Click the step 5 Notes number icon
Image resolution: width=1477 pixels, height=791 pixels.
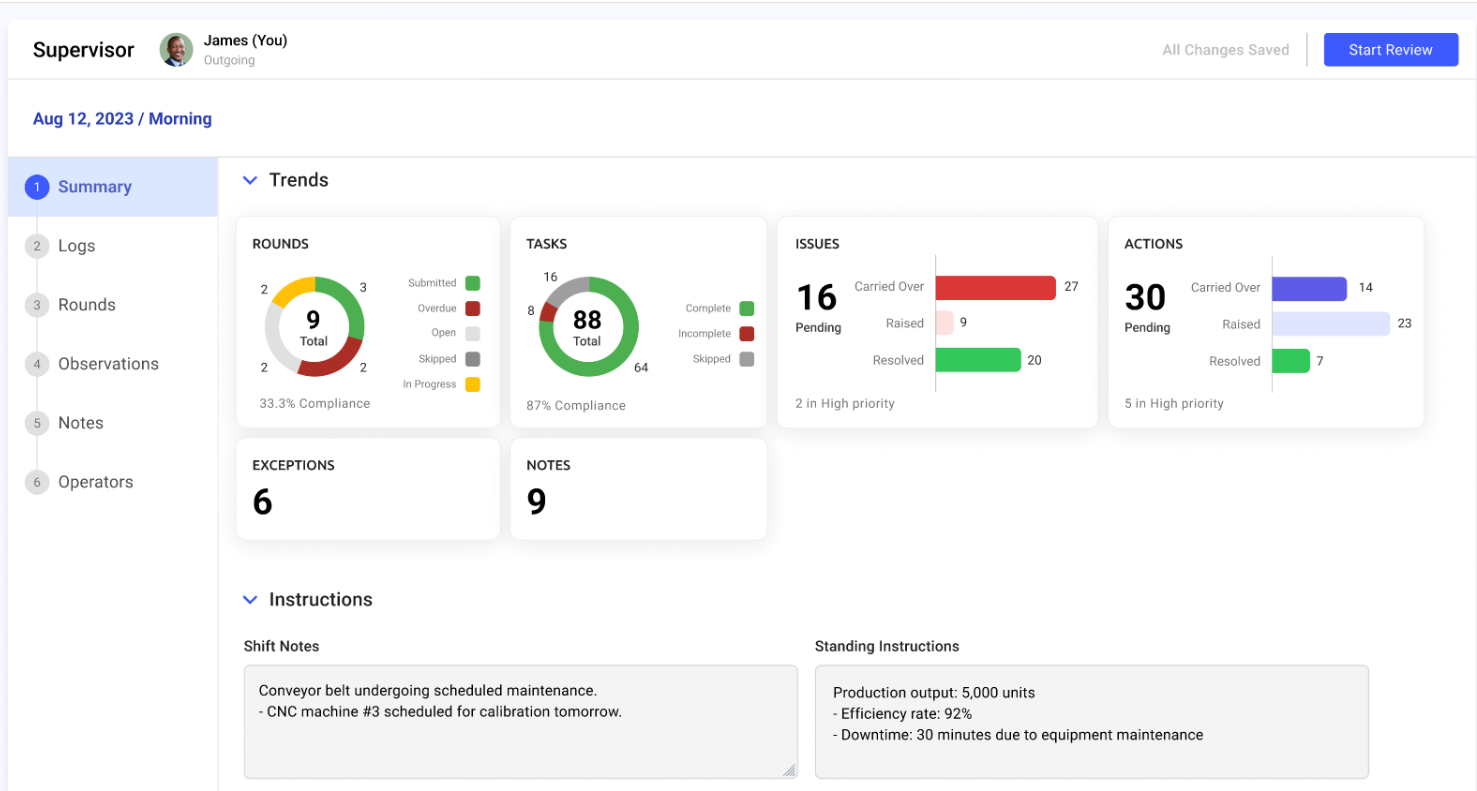(x=37, y=423)
